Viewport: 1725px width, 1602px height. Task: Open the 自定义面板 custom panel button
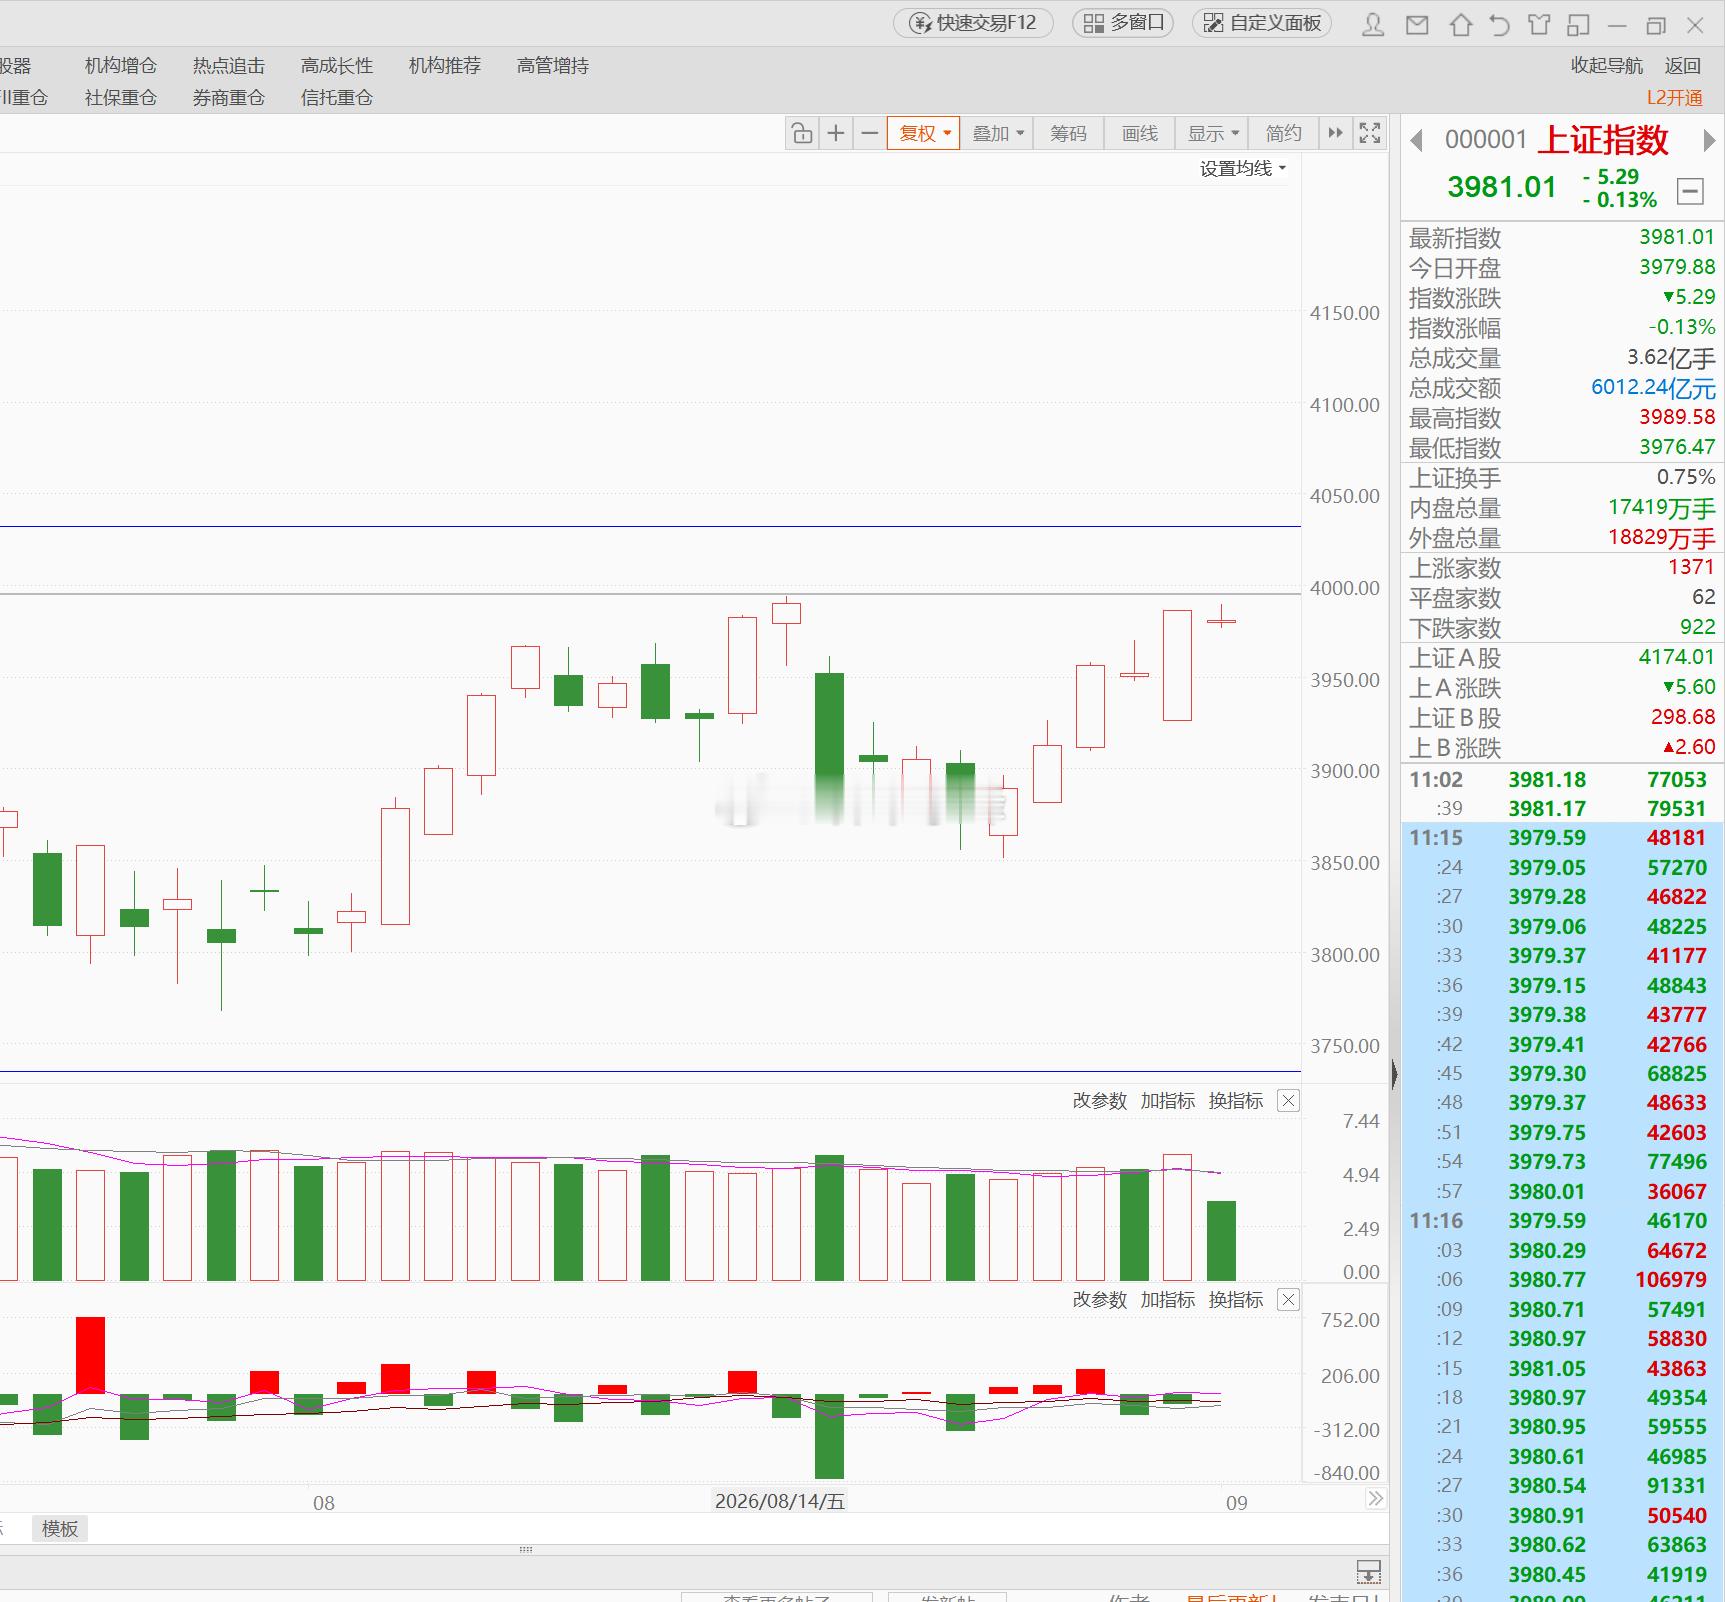[1262, 23]
